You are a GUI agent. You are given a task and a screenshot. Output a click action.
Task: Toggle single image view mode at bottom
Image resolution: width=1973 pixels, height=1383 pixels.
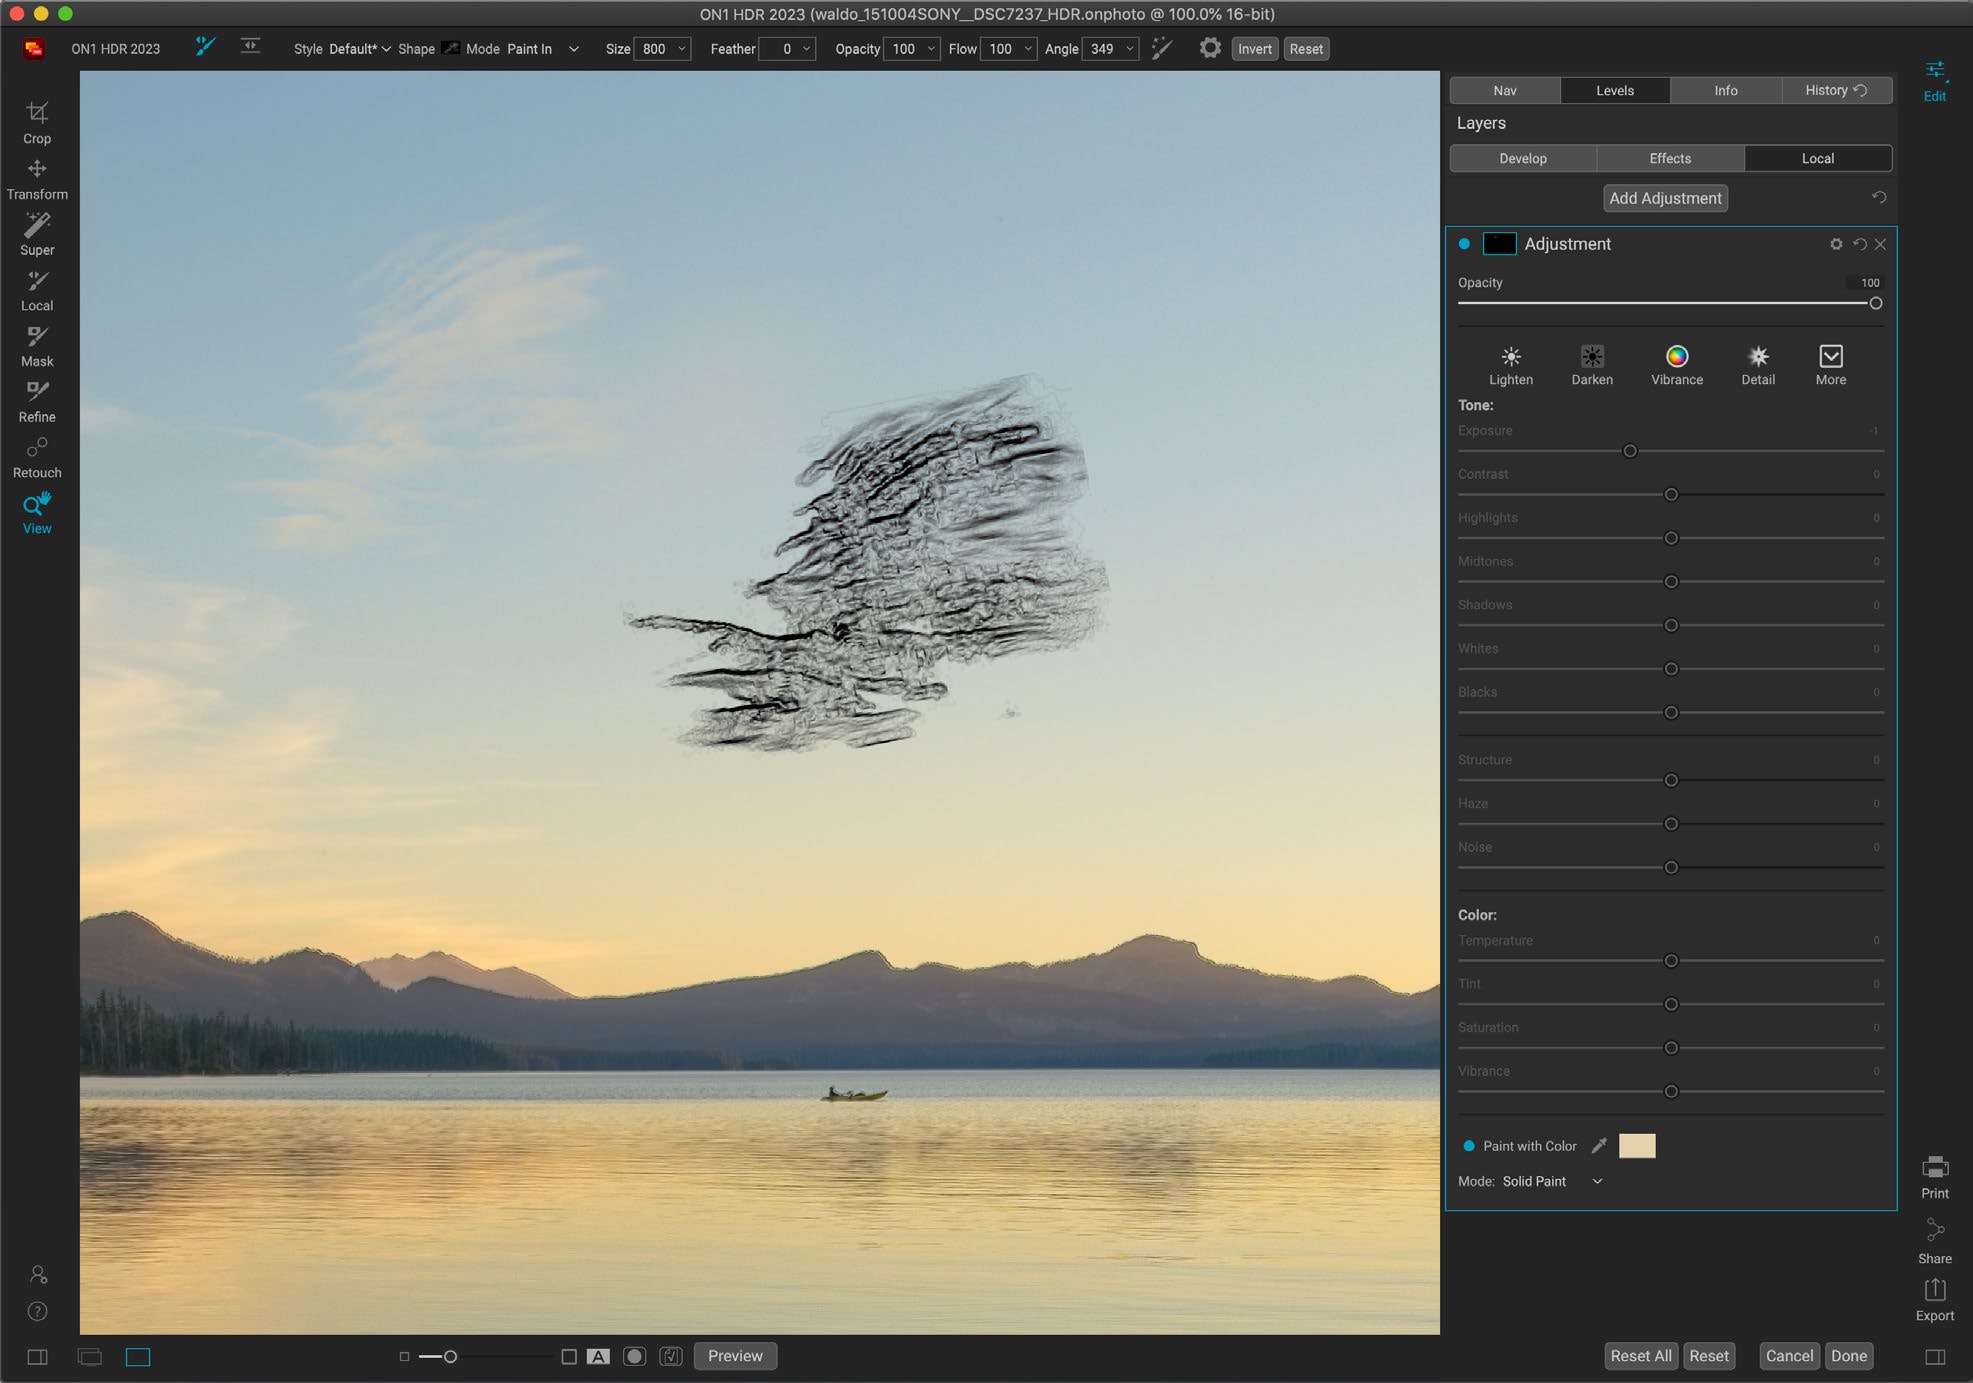point(138,1357)
